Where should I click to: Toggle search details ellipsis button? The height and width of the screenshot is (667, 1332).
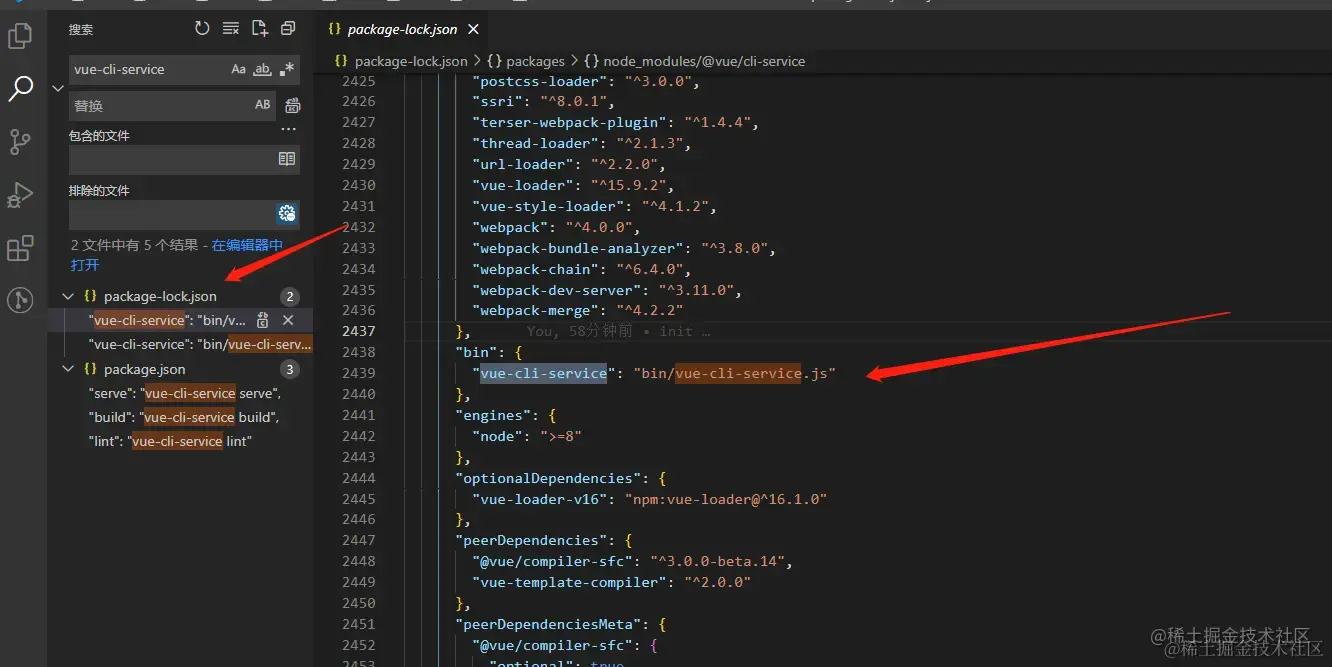click(x=289, y=129)
